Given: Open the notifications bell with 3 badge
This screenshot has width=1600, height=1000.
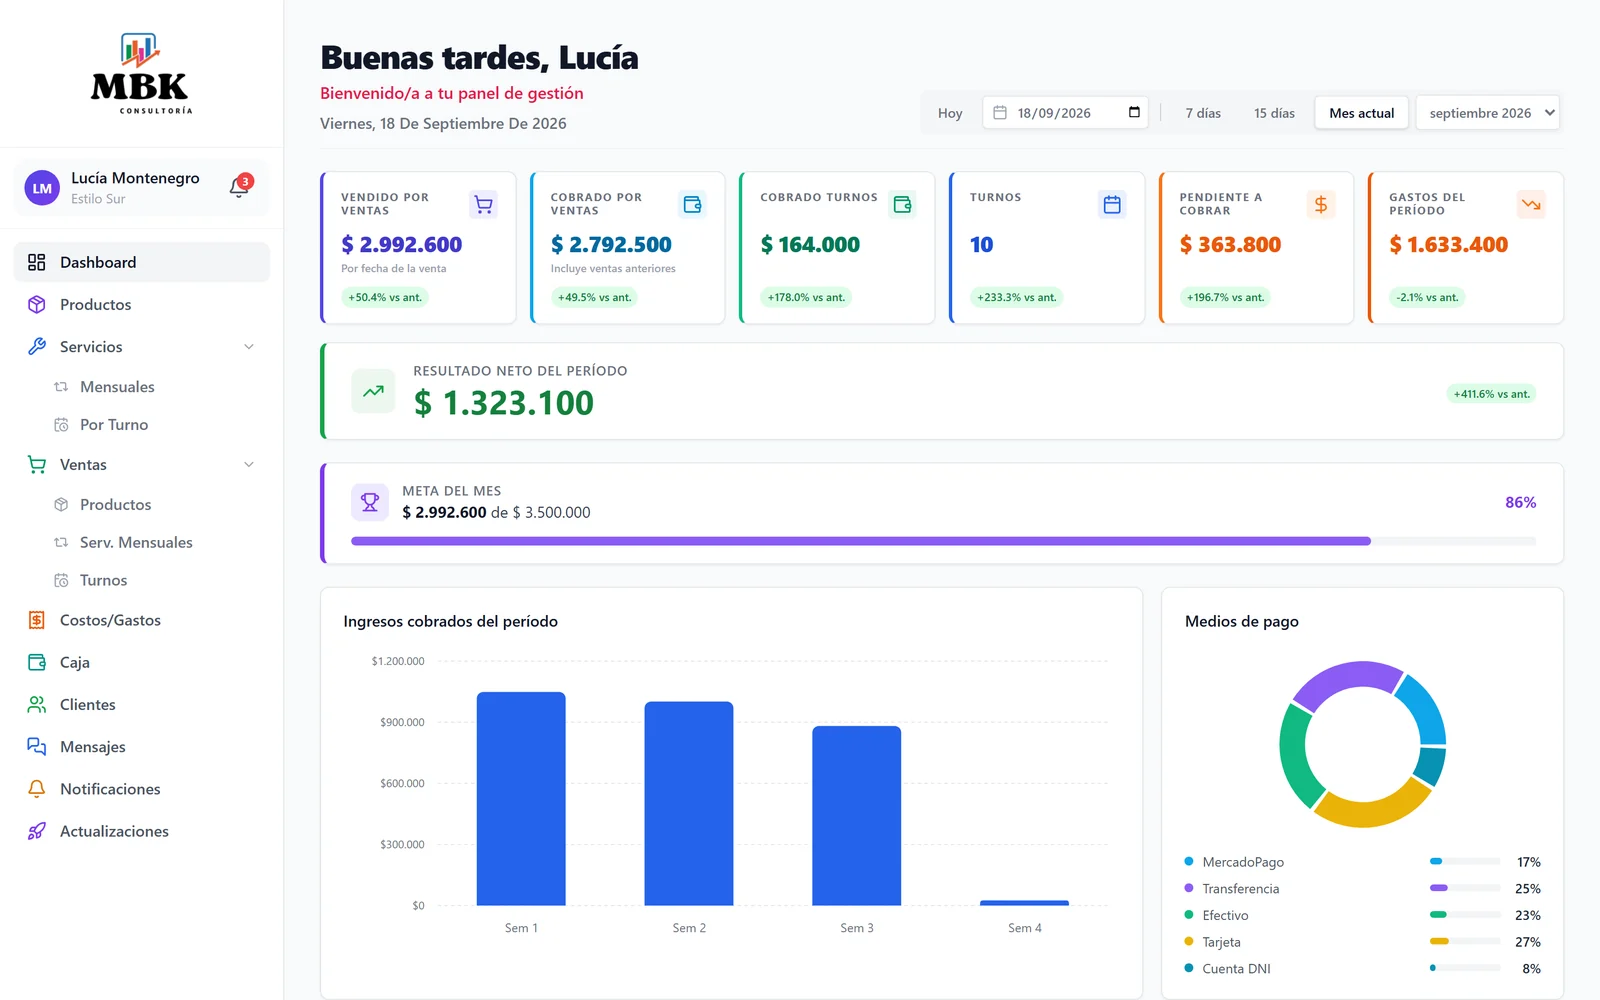Looking at the screenshot, I should (240, 187).
